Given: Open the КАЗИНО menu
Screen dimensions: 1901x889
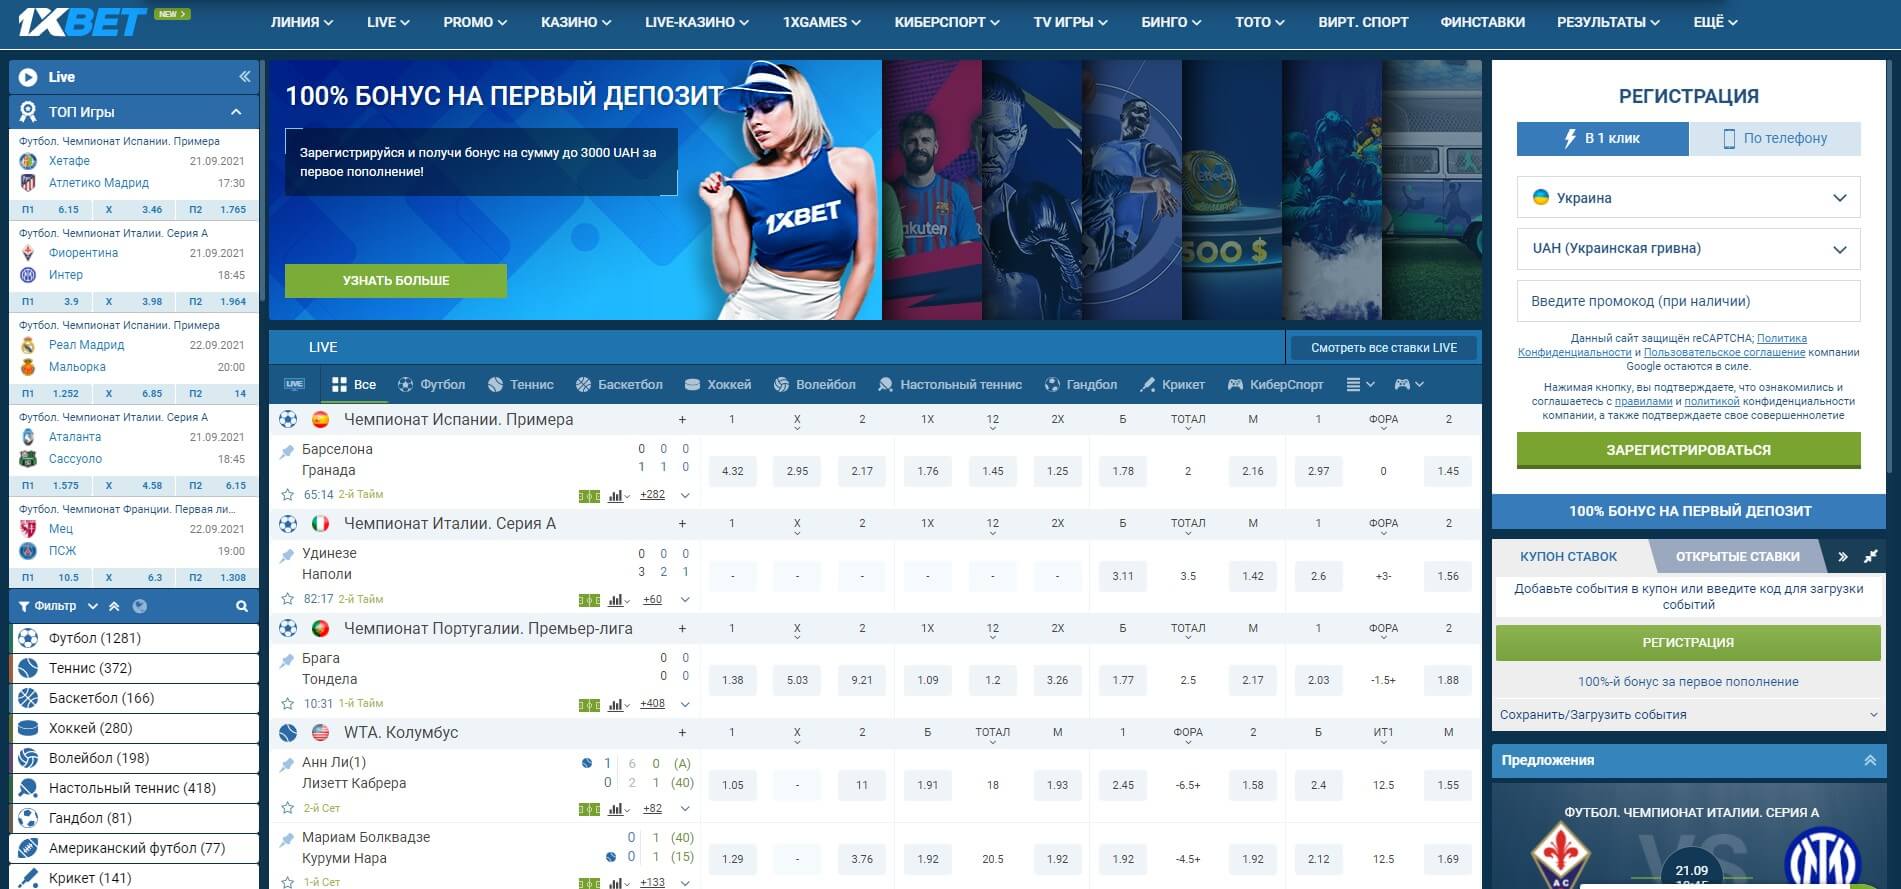Looking at the screenshot, I should point(576,22).
